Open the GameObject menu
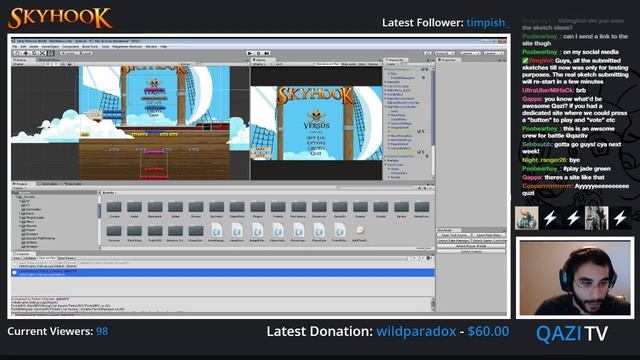The image size is (640, 360). 50,47
